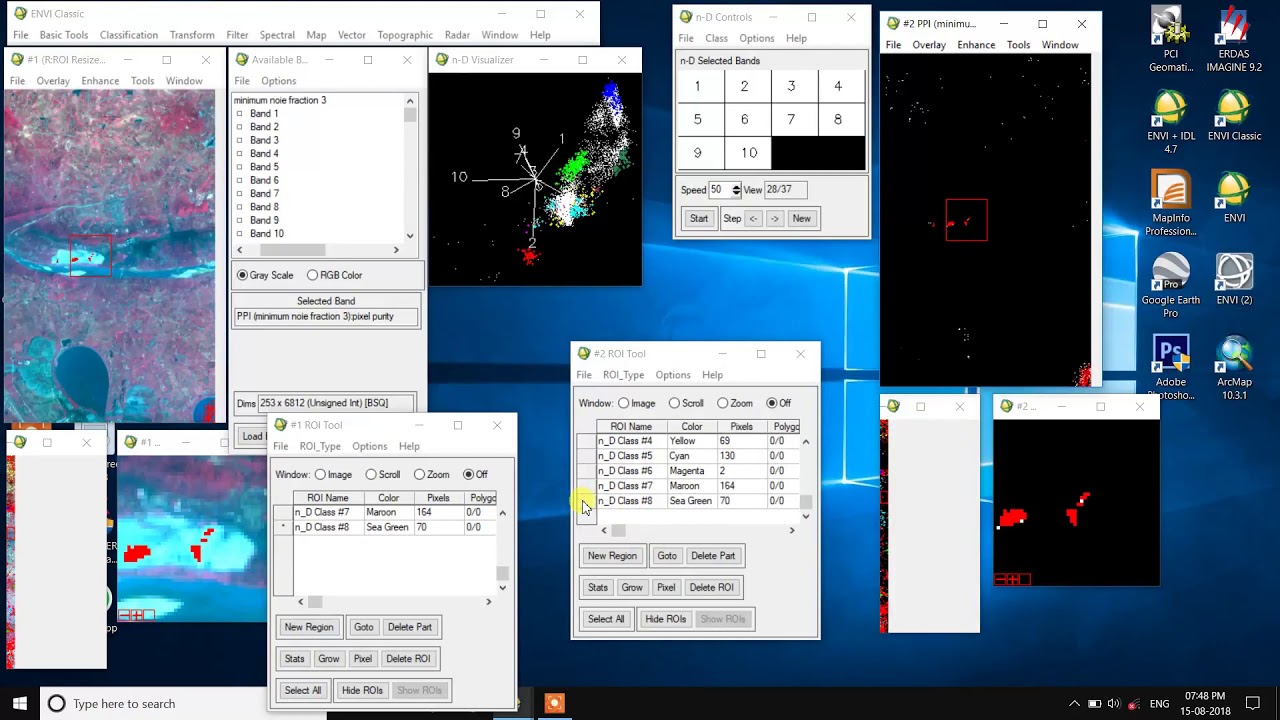This screenshot has height=720, width=1280.
Task: Set #1 ROI Tool window to Off
Action: tap(468, 474)
